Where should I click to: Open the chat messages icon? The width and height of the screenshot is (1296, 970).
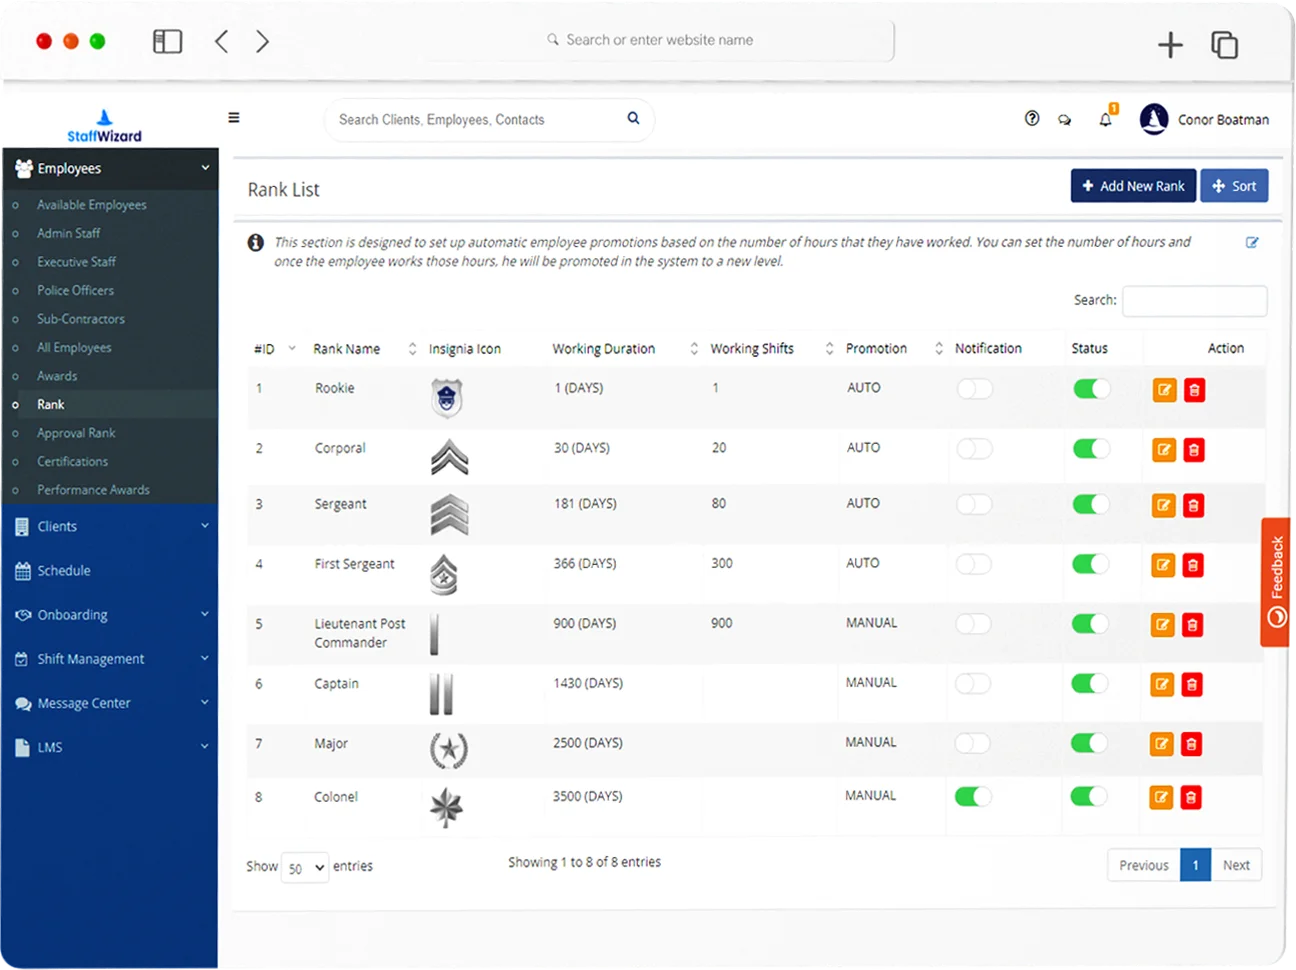(1064, 119)
